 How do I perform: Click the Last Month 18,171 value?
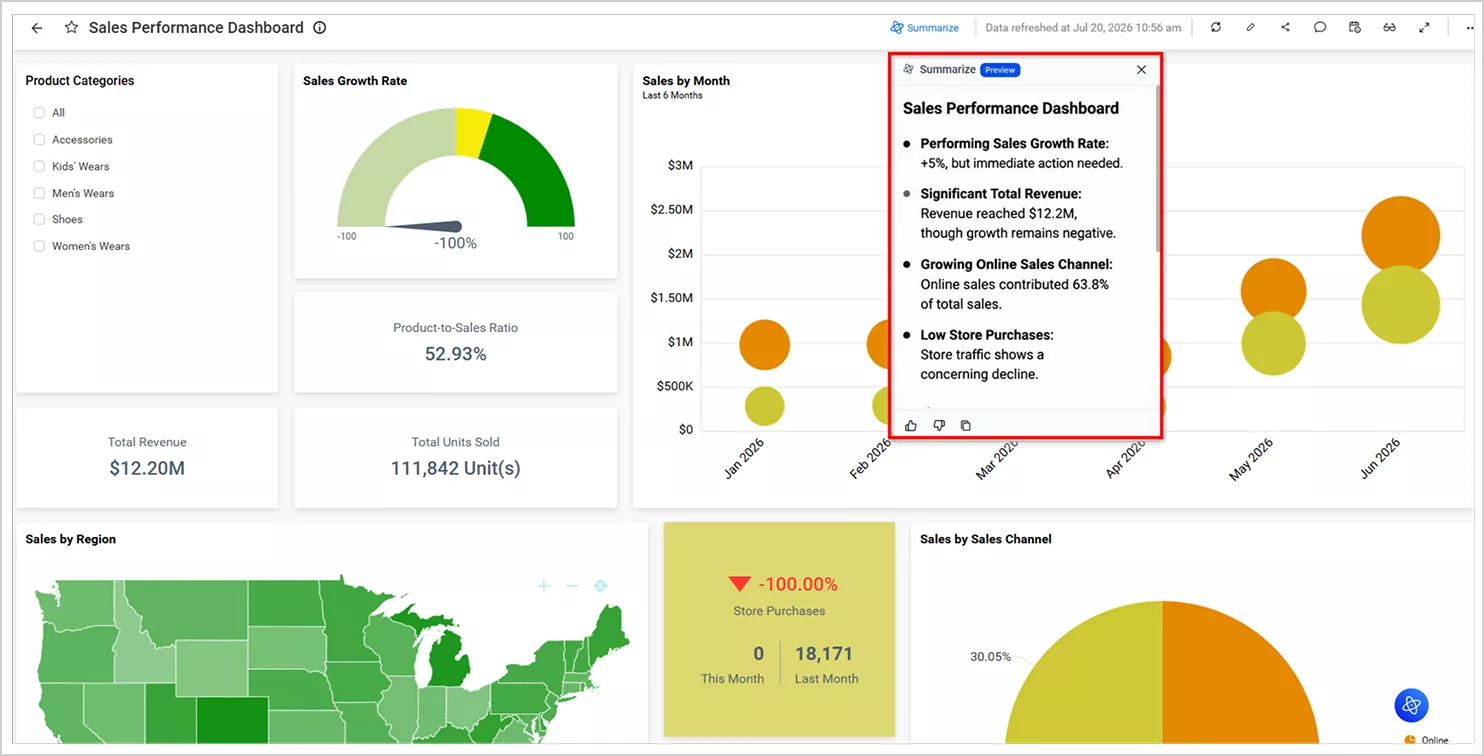[x=824, y=654]
